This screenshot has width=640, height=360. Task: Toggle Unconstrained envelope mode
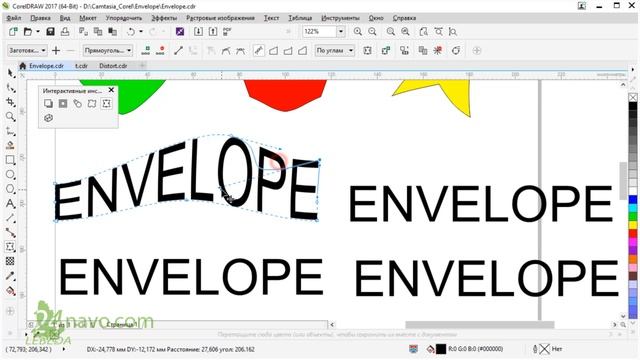pos(258,51)
